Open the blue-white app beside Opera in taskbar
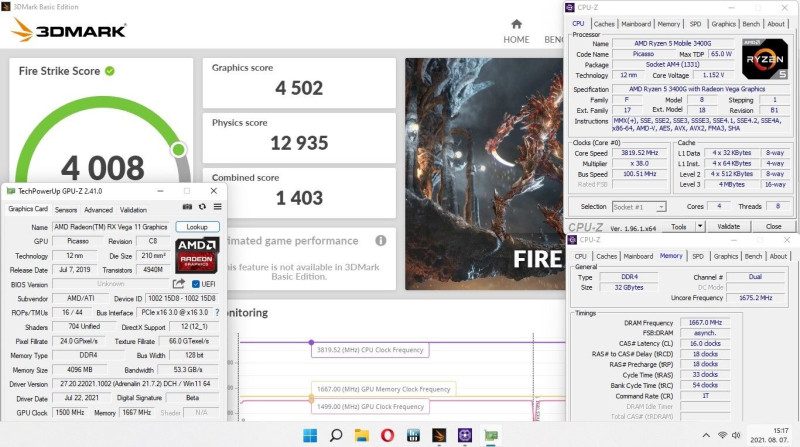 [413, 435]
